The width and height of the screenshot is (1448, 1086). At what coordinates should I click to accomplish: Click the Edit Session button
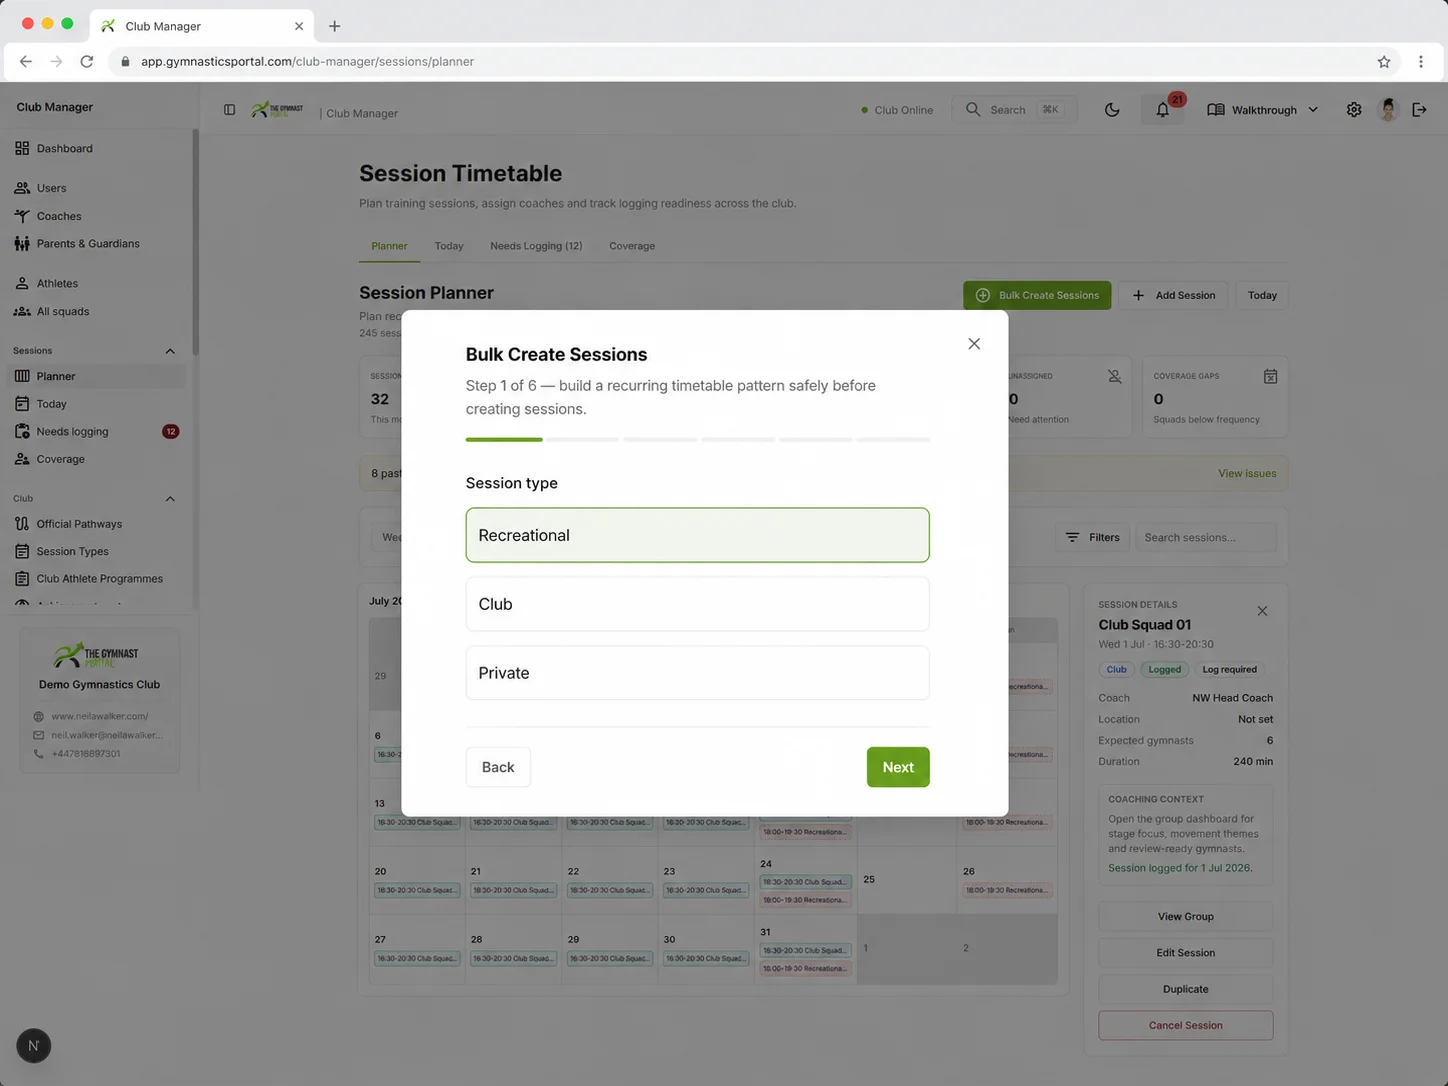pos(1185,953)
